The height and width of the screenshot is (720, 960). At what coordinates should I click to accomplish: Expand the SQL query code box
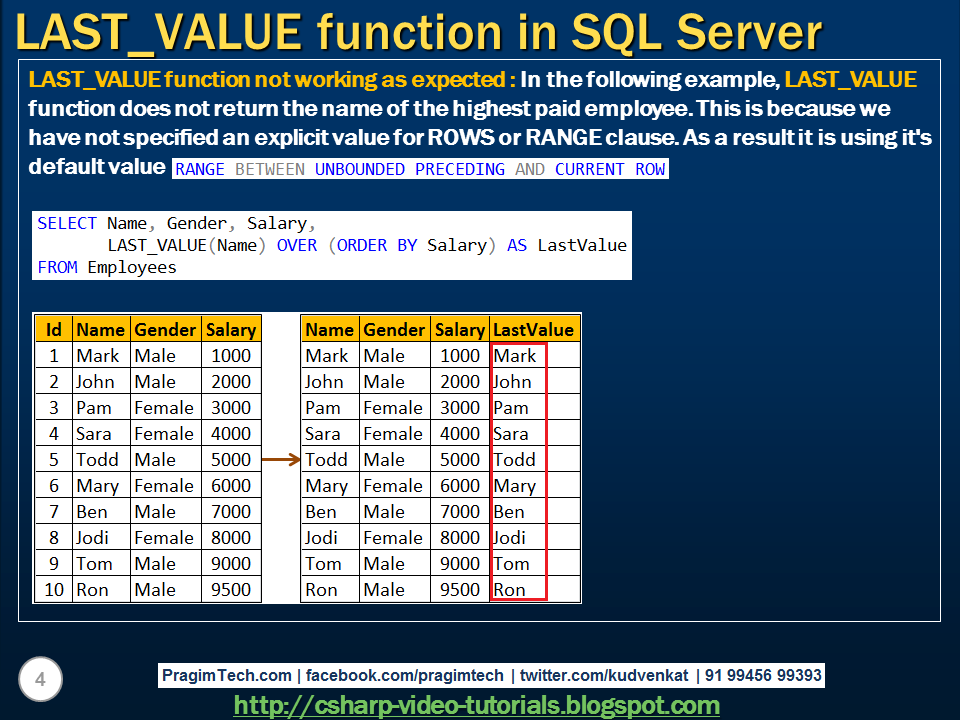coord(334,244)
